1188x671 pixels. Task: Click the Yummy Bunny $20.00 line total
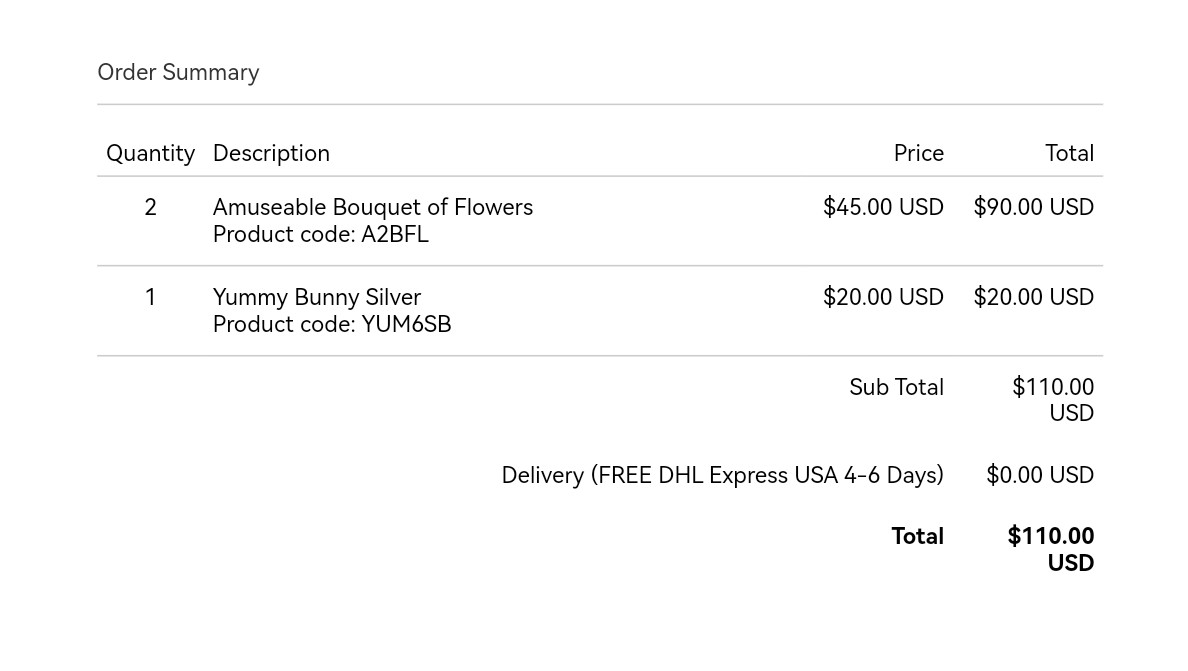1033,297
